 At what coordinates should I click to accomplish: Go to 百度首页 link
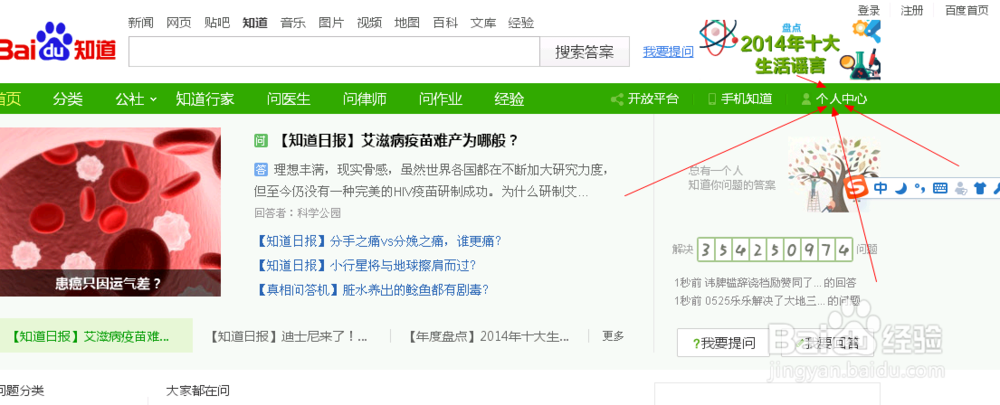click(x=967, y=10)
